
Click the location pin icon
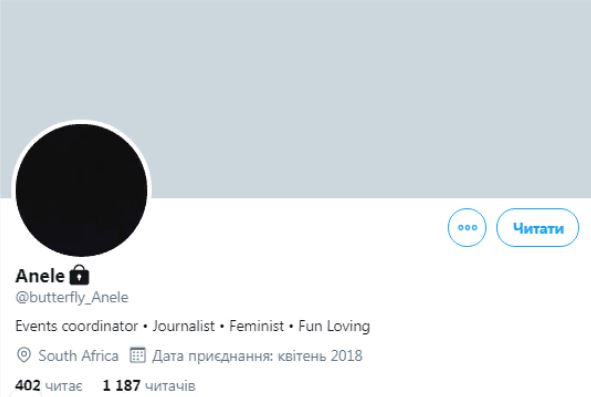pos(24,355)
